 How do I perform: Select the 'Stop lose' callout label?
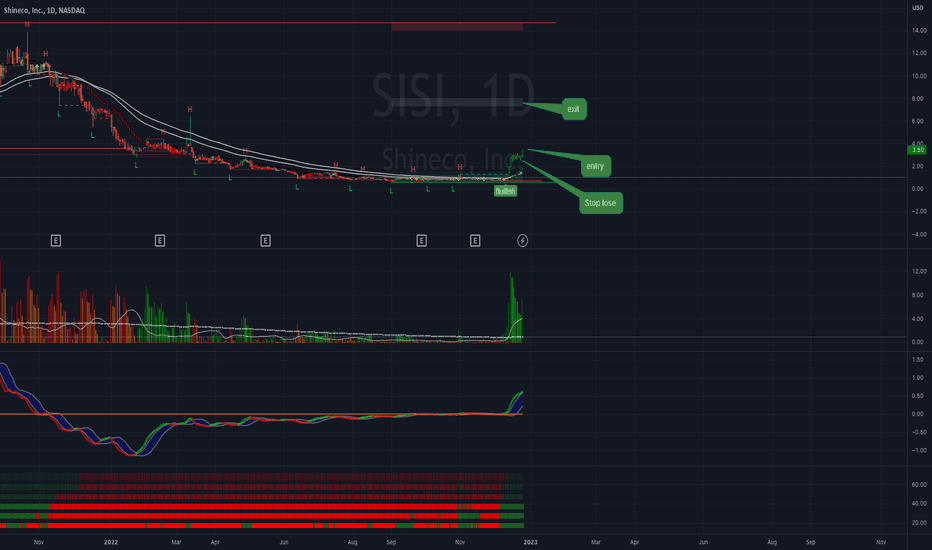click(x=600, y=203)
